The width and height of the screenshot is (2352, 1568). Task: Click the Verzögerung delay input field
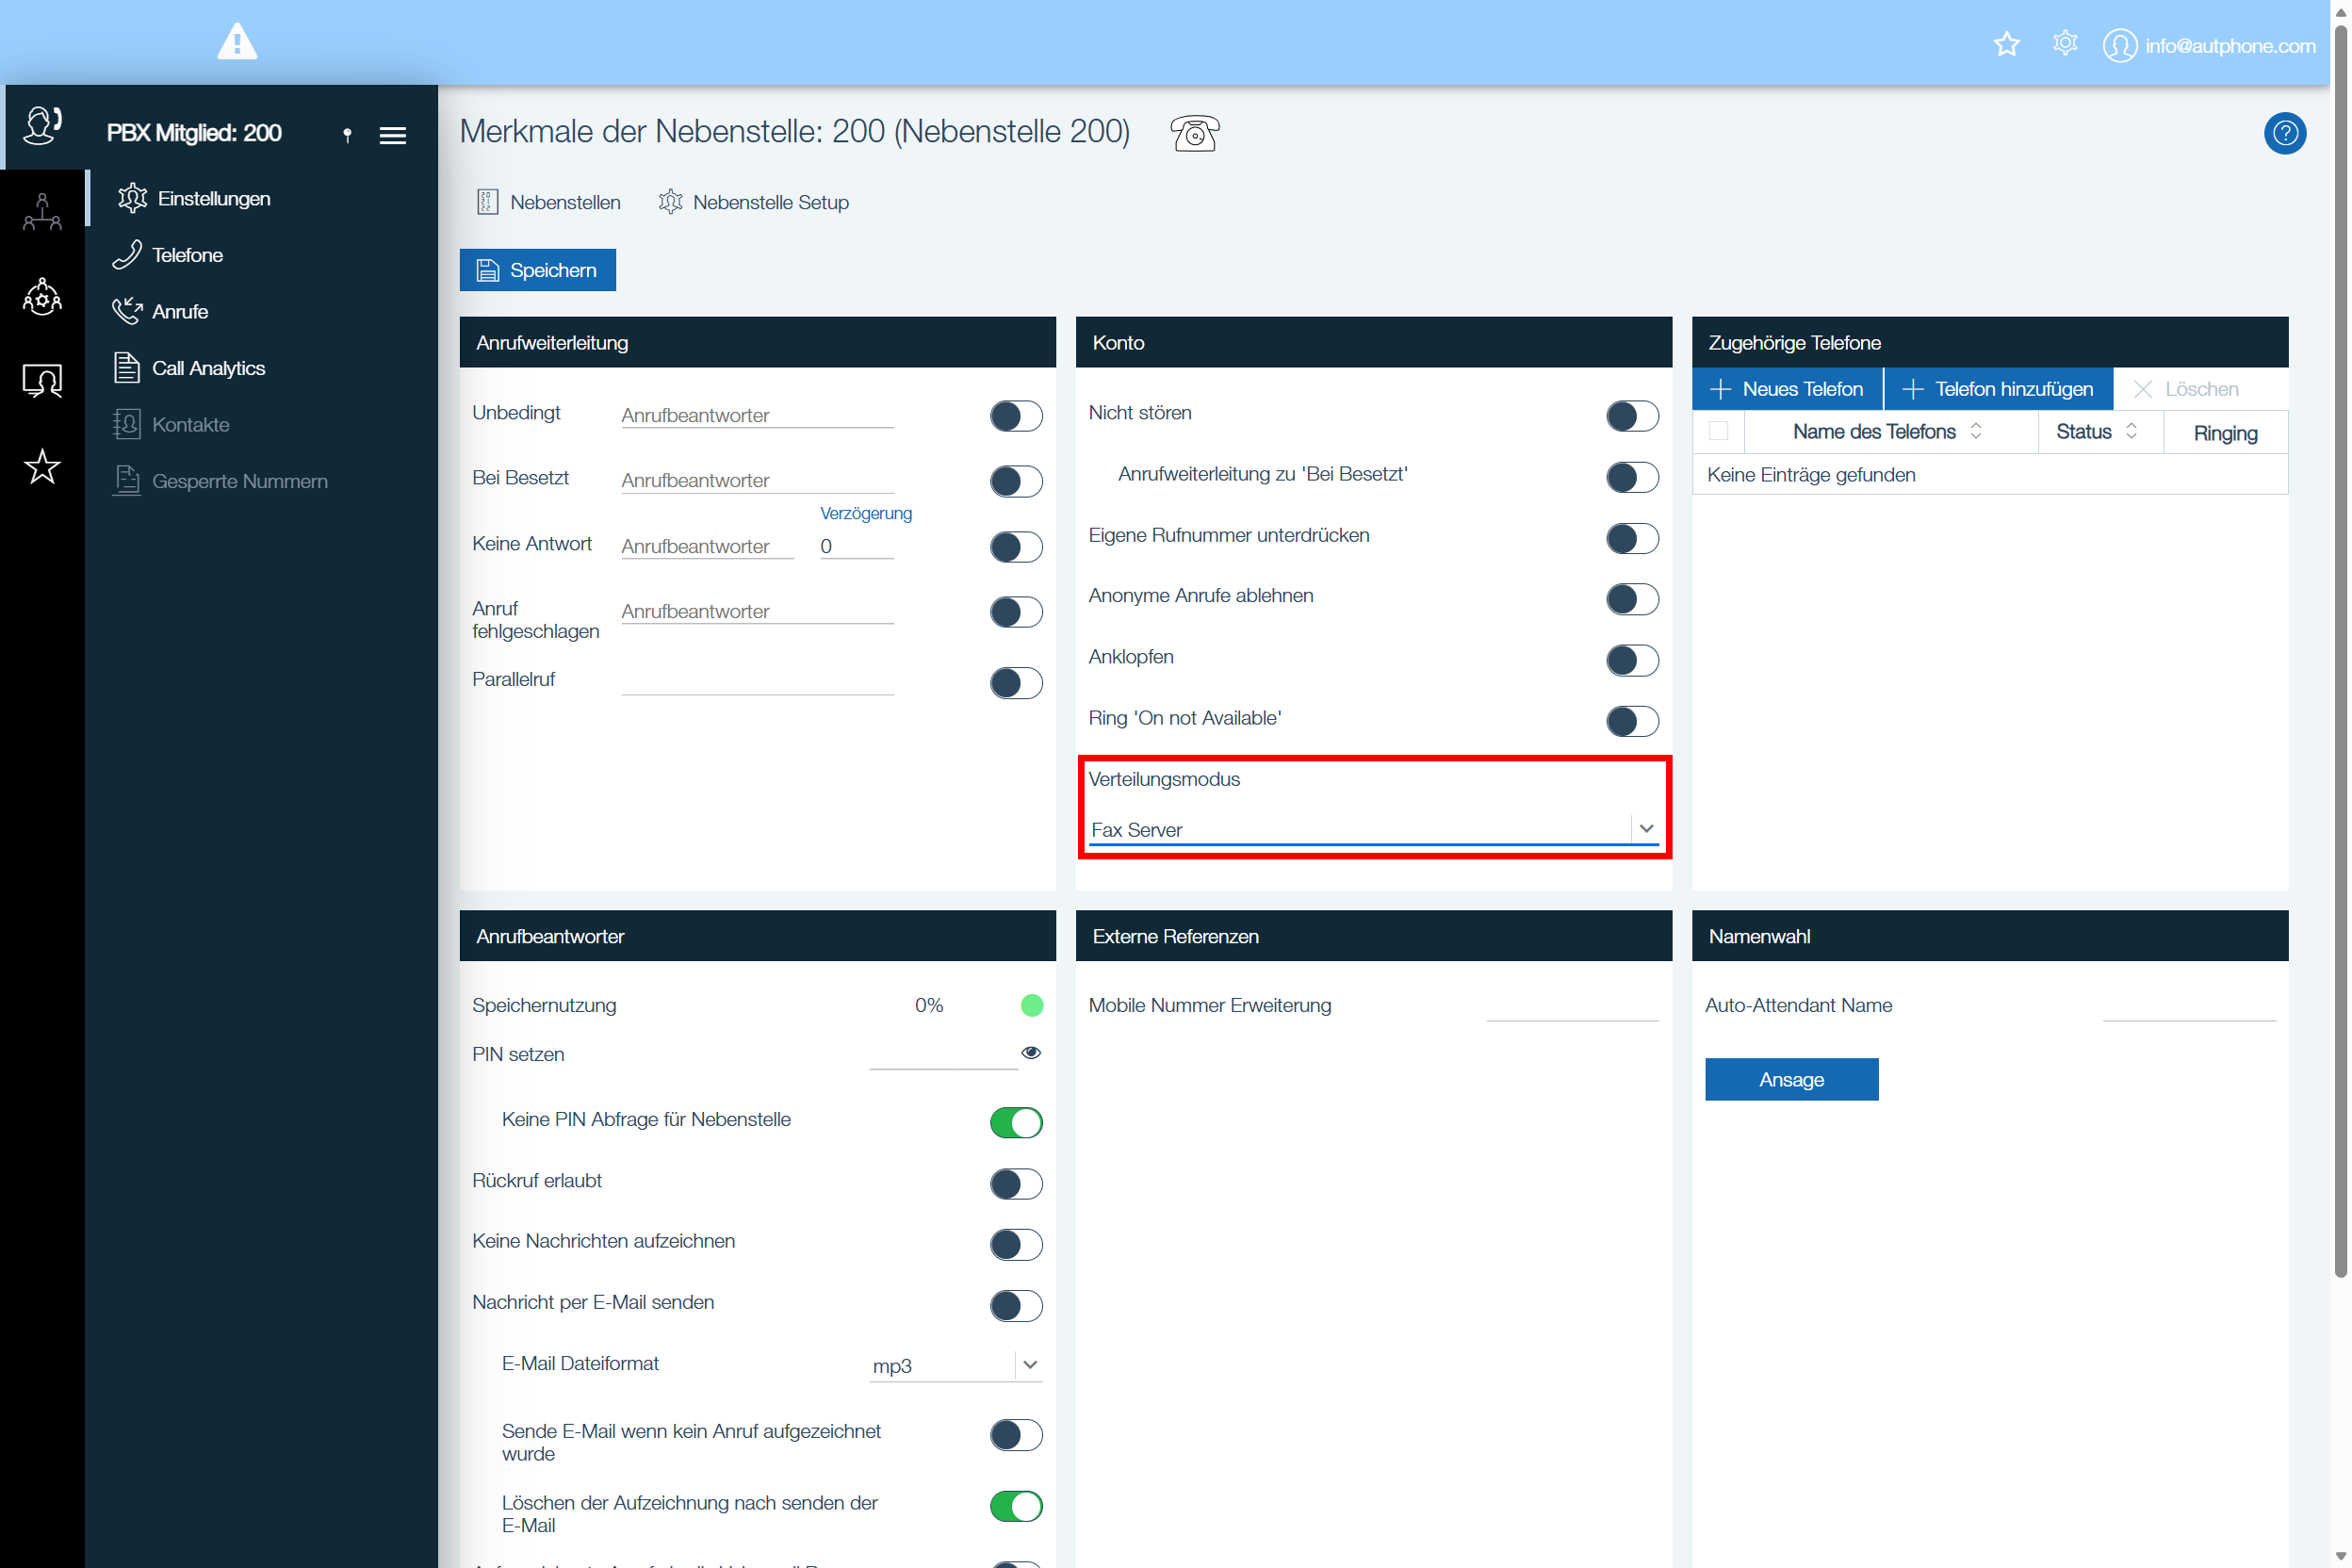point(855,547)
